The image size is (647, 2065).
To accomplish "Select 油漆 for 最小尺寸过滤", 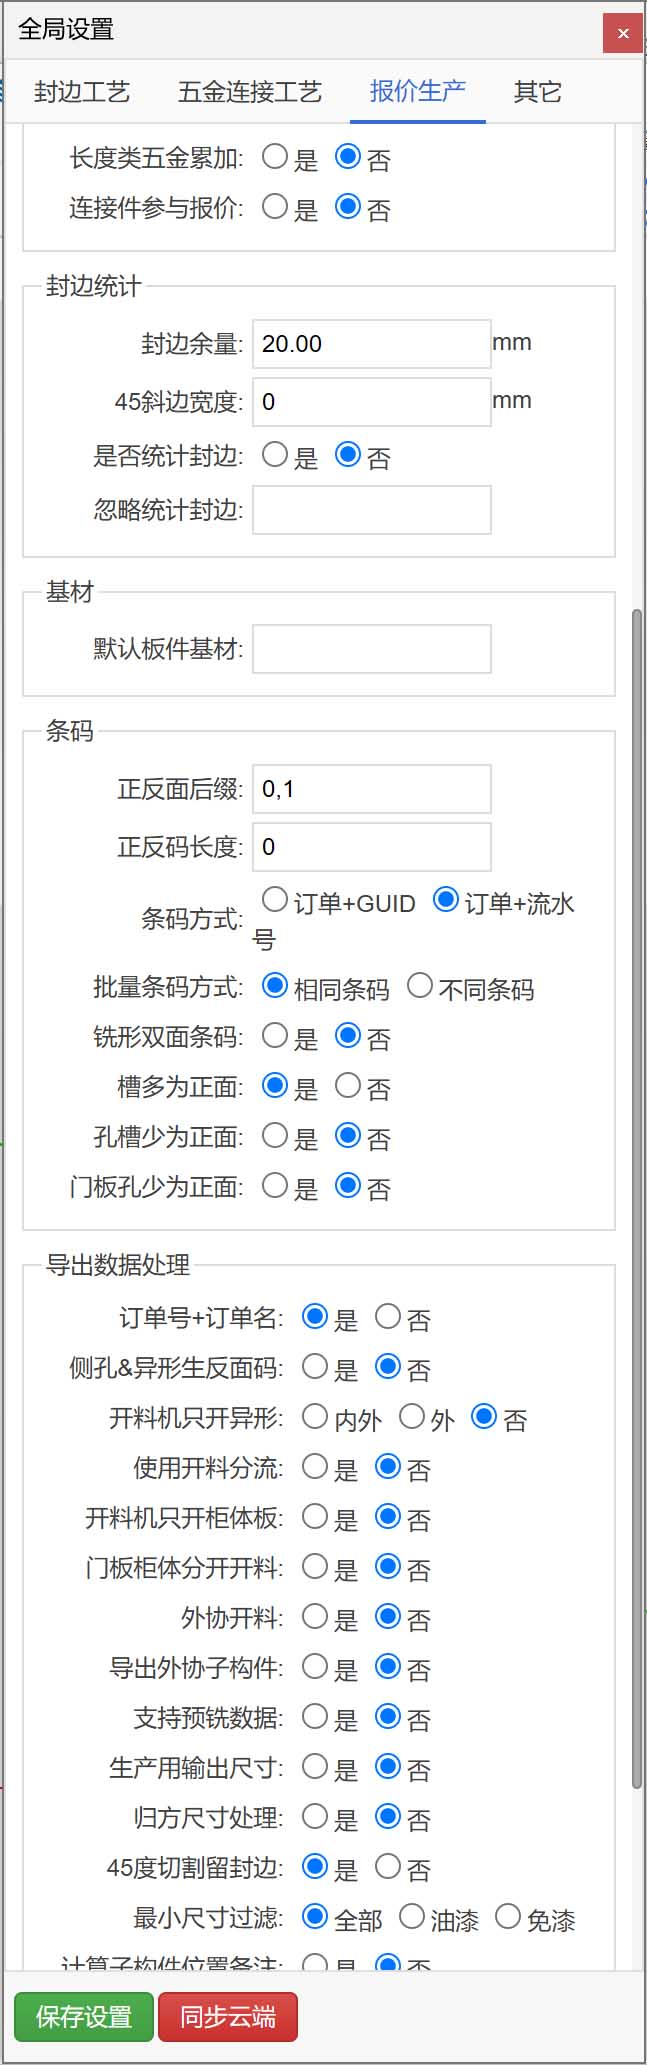I will coord(411,1915).
